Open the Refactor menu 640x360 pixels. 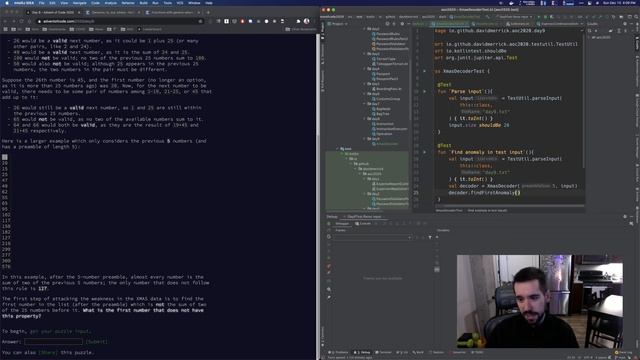(128, 3)
